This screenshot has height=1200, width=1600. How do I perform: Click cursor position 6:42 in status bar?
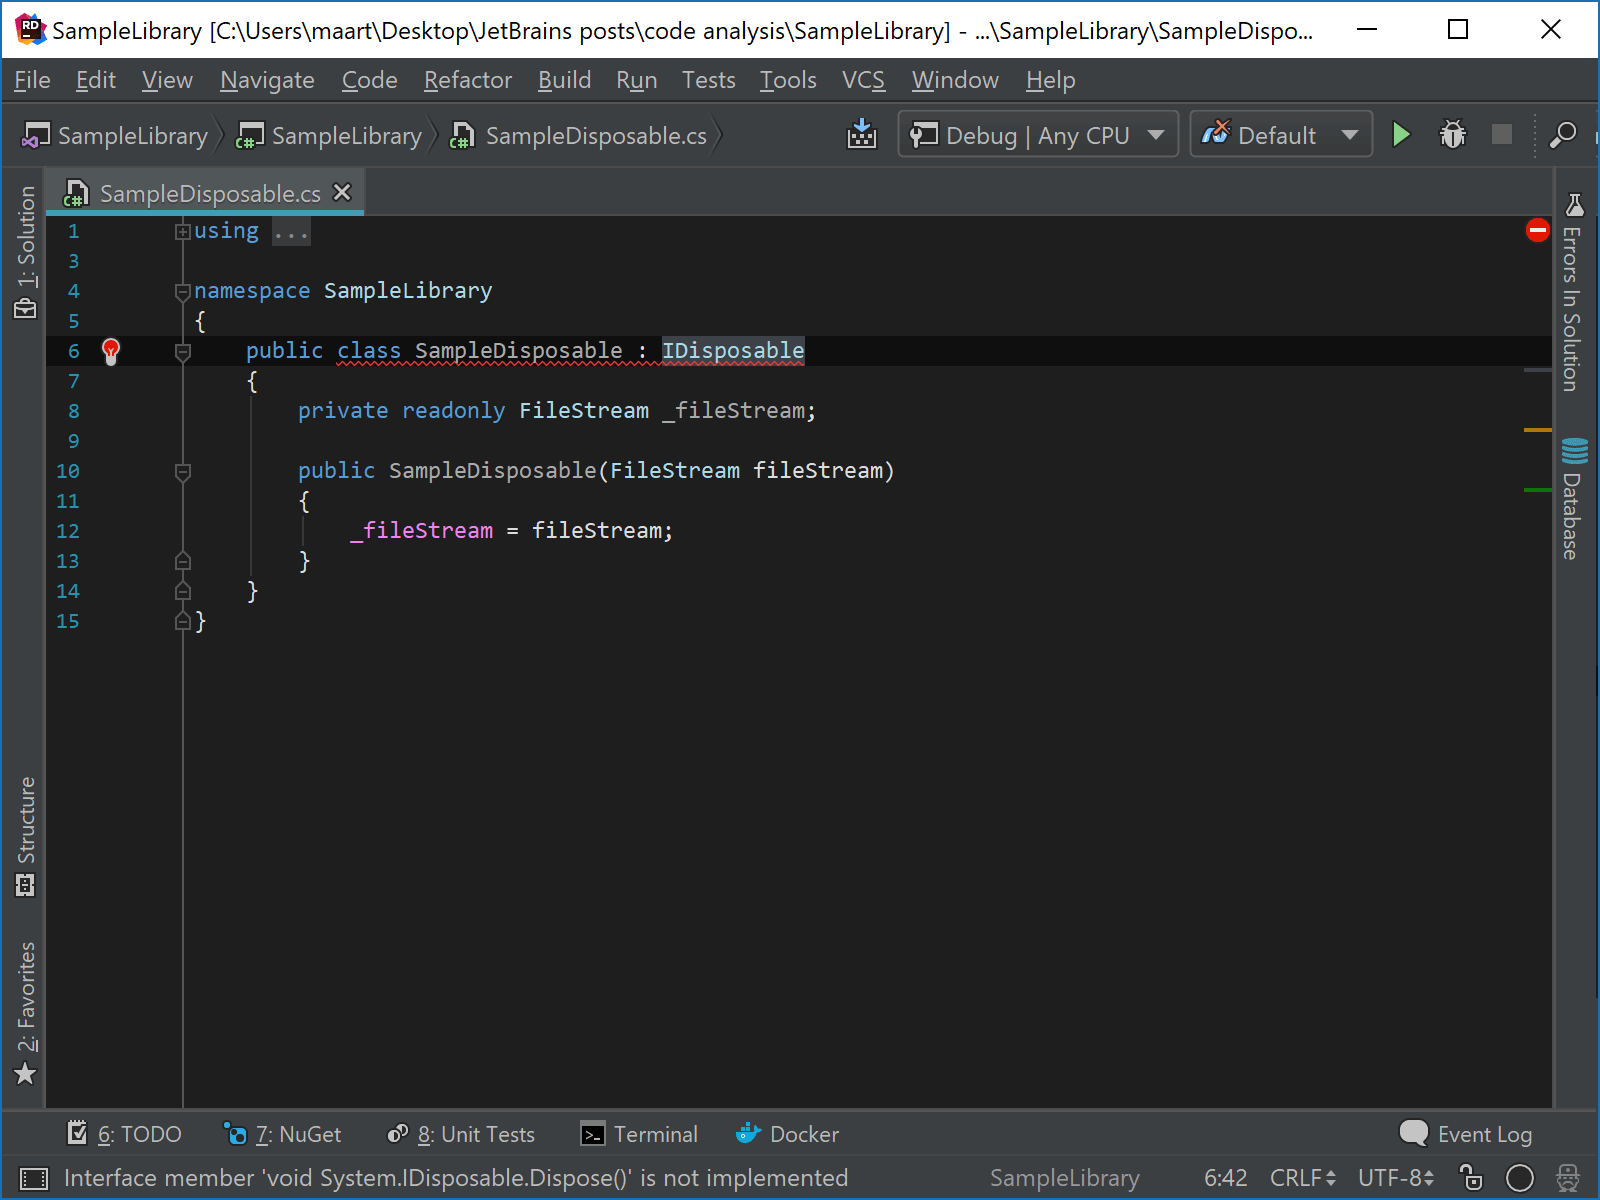pos(1225,1178)
